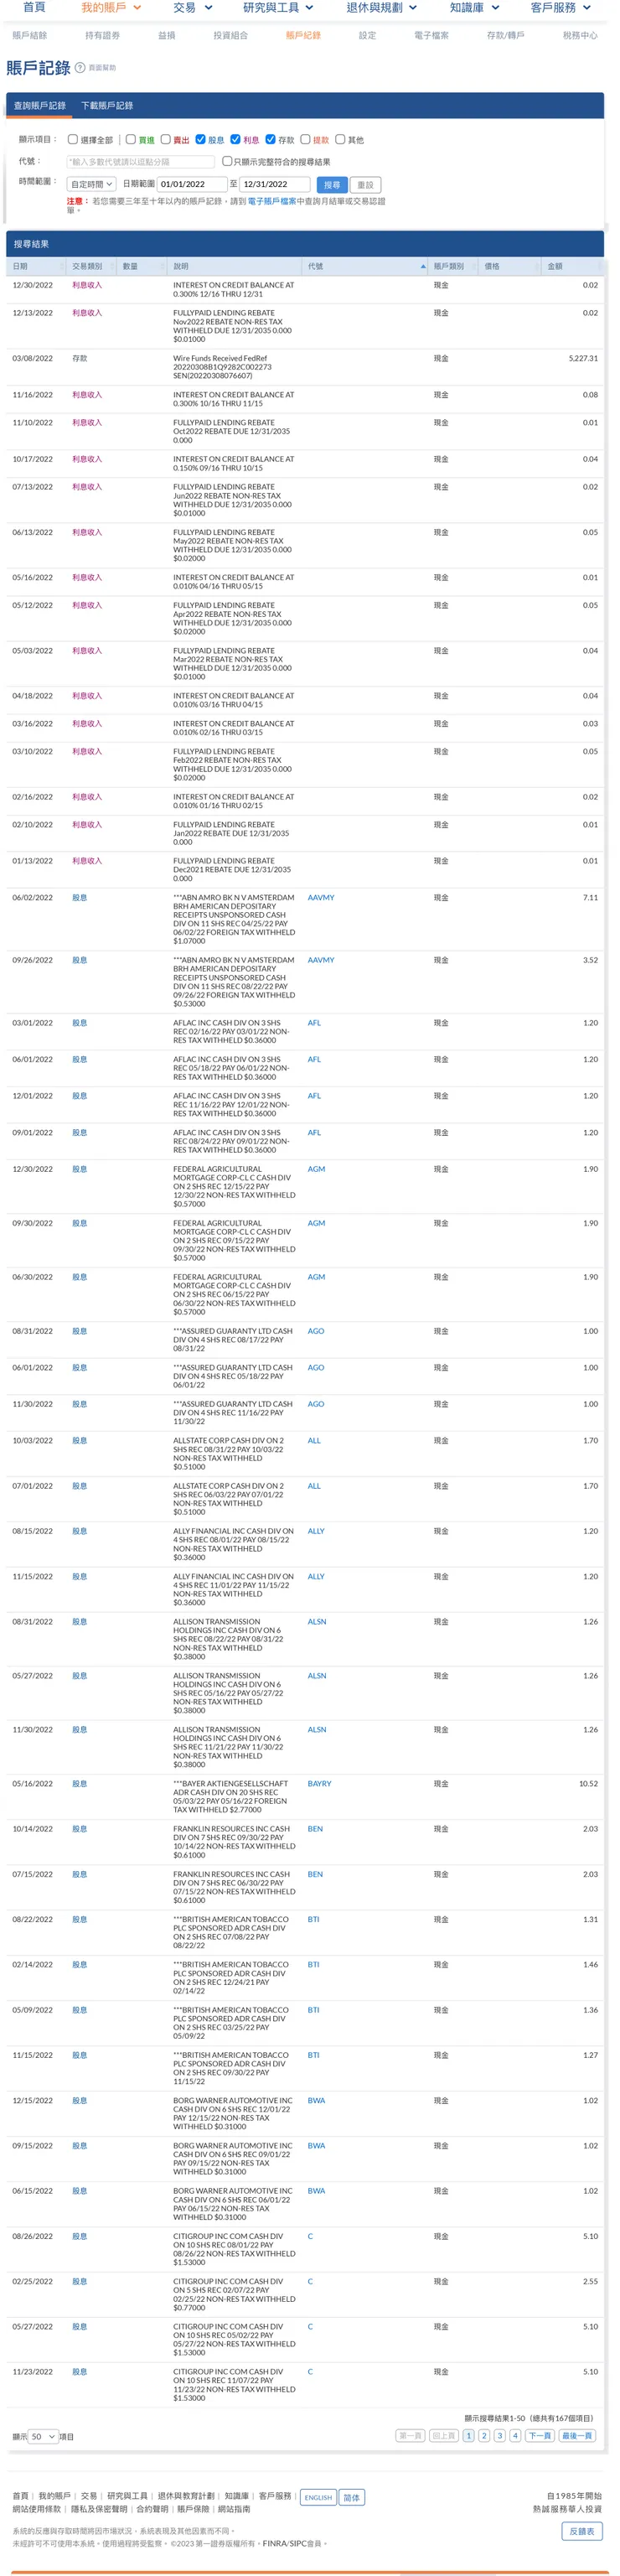
Task: Click the 搜尋 search button
Action: coord(332,185)
